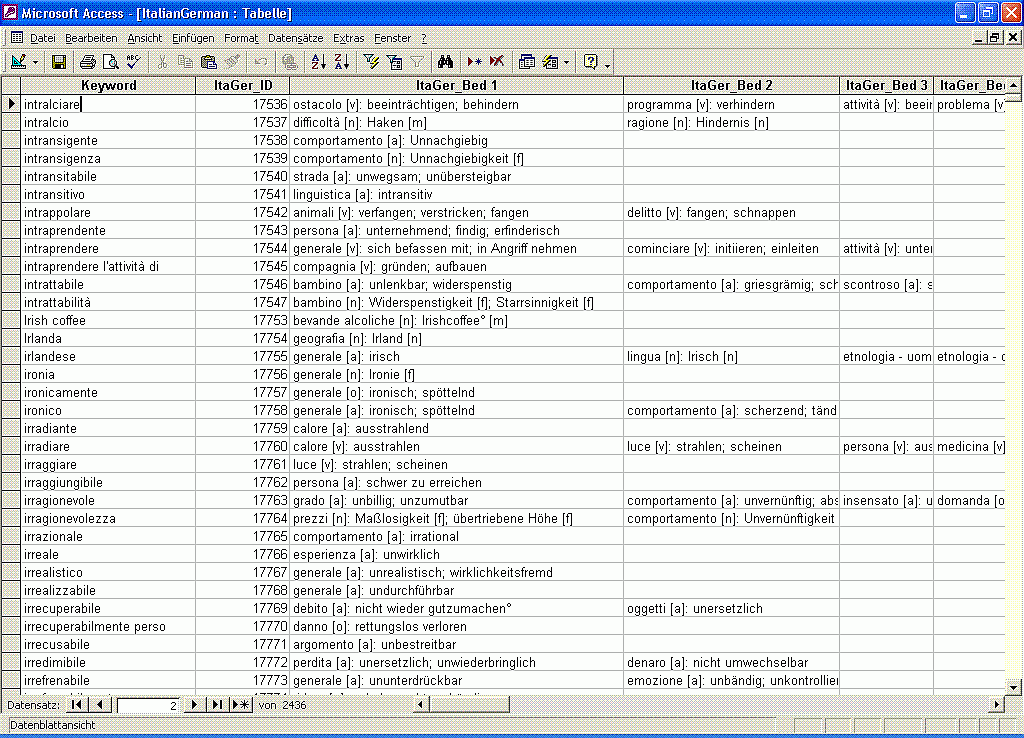Screen dimensions: 1024x738
Task: Click the cell 'delitto [v]: fangen; schnappen'
Action: [x=731, y=212]
